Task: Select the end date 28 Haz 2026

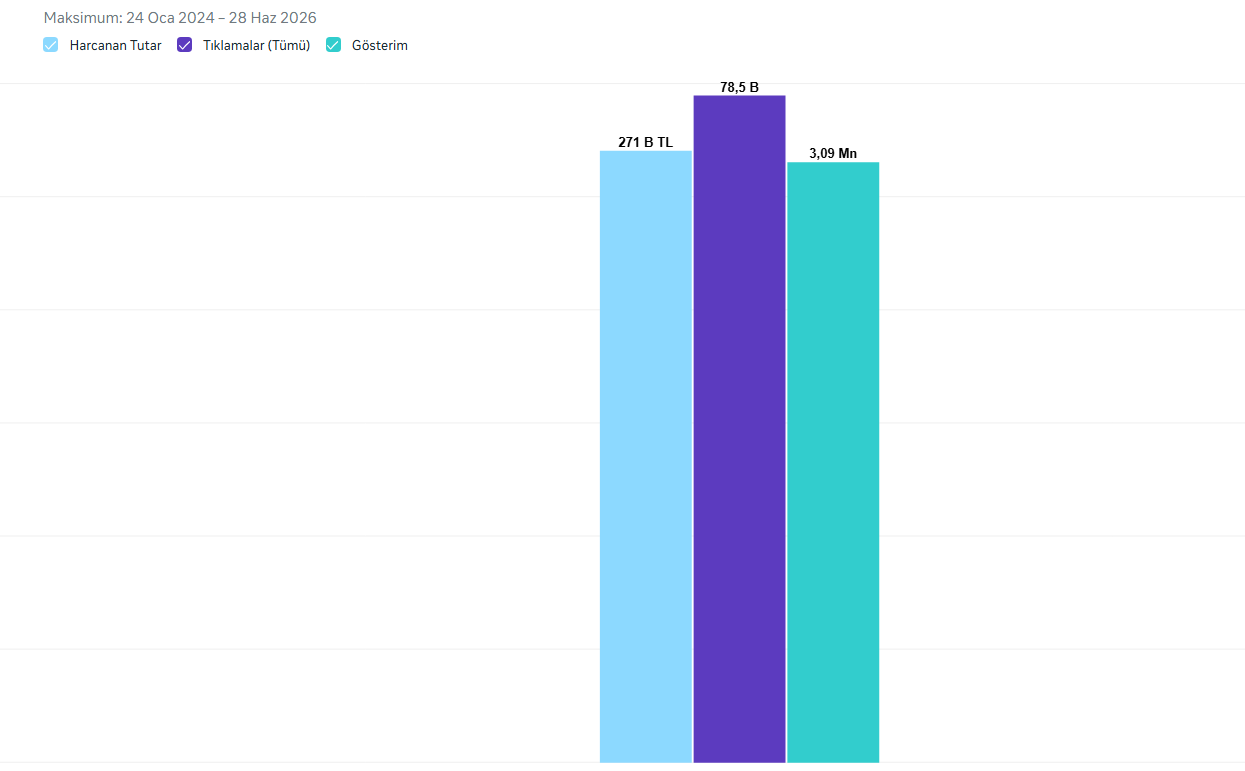Action: pyautogui.click(x=273, y=18)
